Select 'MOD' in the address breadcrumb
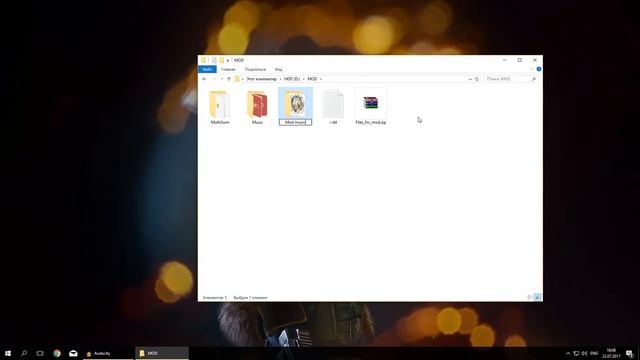 coord(312,79)
